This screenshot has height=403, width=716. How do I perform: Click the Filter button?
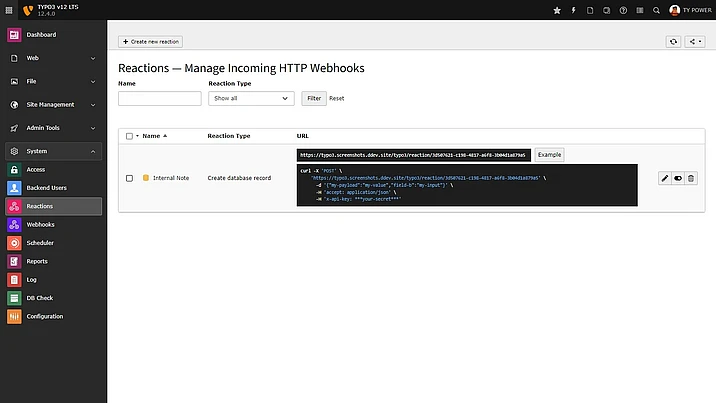coord(313,98)
